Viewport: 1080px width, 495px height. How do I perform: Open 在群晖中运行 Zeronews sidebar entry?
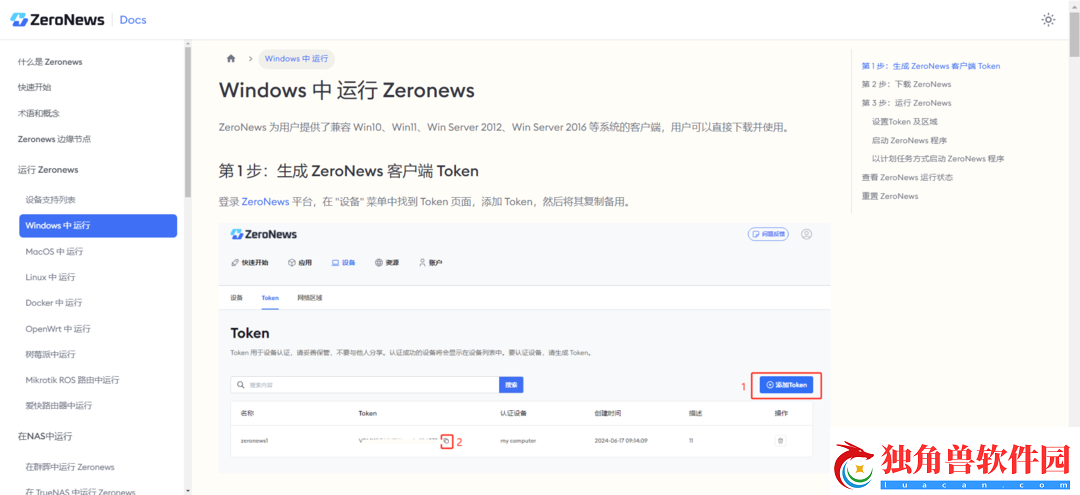[x=70, y=467]
